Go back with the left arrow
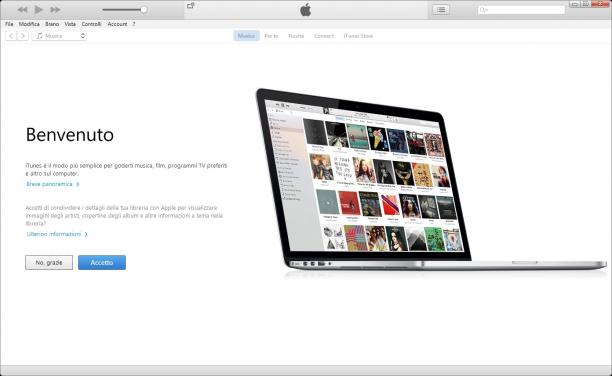 pos(11,36)
